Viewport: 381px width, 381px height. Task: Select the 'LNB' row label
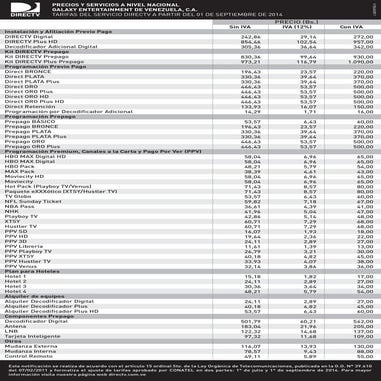[x=11, y=332]
